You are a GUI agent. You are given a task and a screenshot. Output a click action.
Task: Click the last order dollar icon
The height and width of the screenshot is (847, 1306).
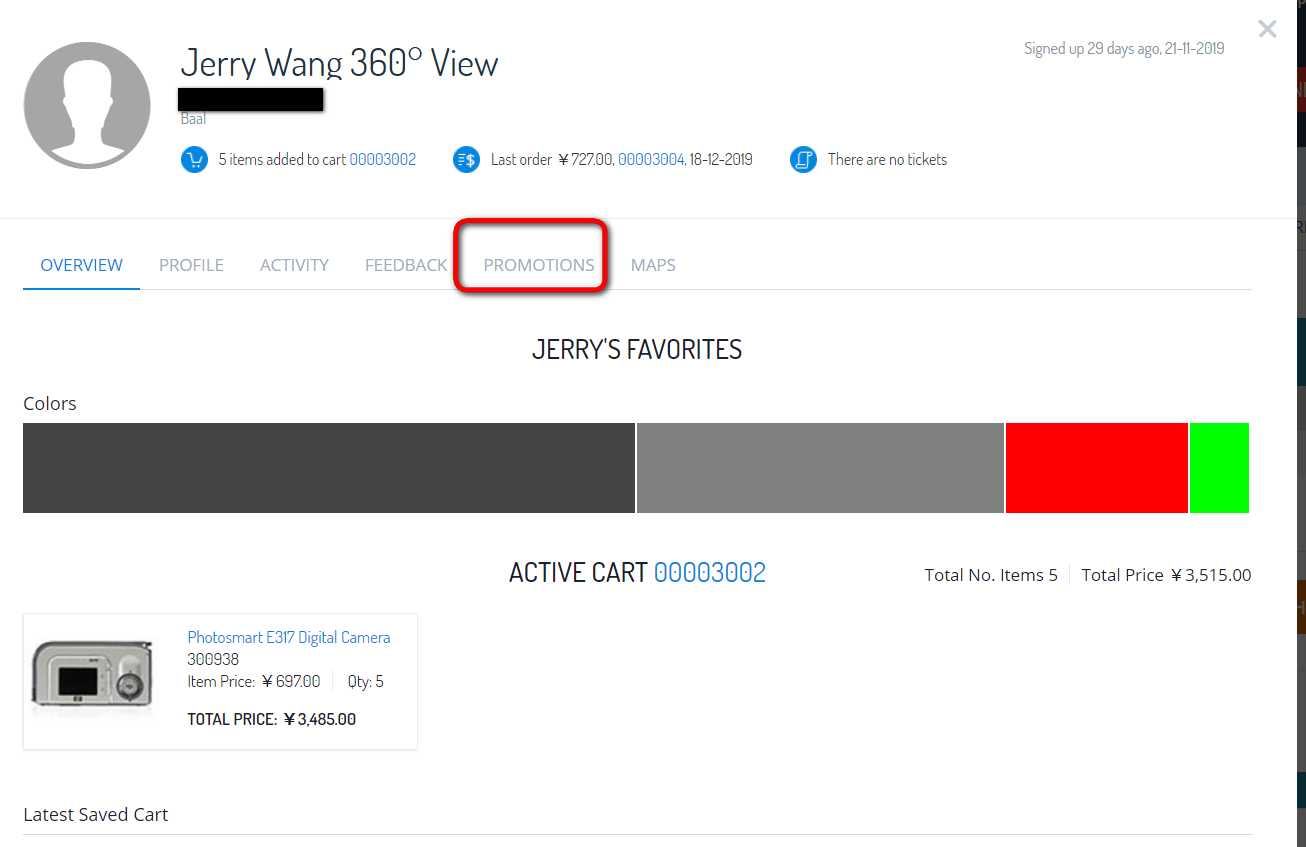(x=466, y=159)
